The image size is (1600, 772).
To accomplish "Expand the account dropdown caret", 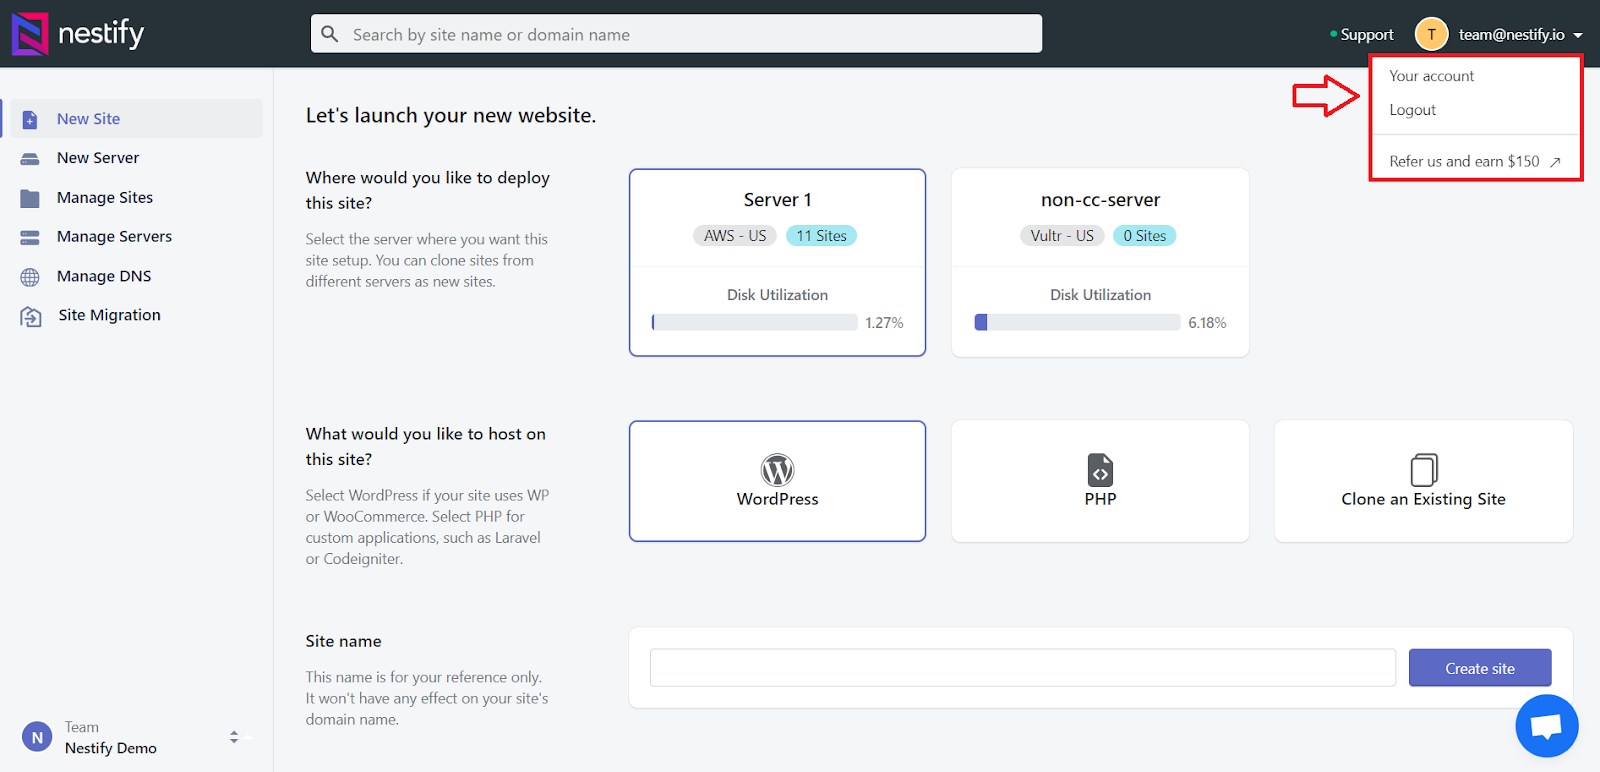I will pyautogui.click(x=1578, y=35).
